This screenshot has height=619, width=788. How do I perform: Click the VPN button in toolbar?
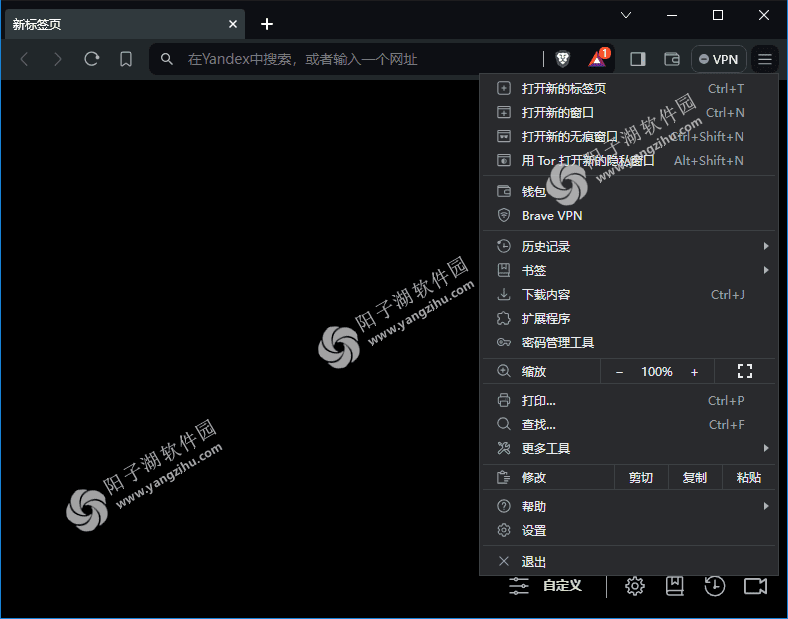pyautogui.click(x=719, y=59)
